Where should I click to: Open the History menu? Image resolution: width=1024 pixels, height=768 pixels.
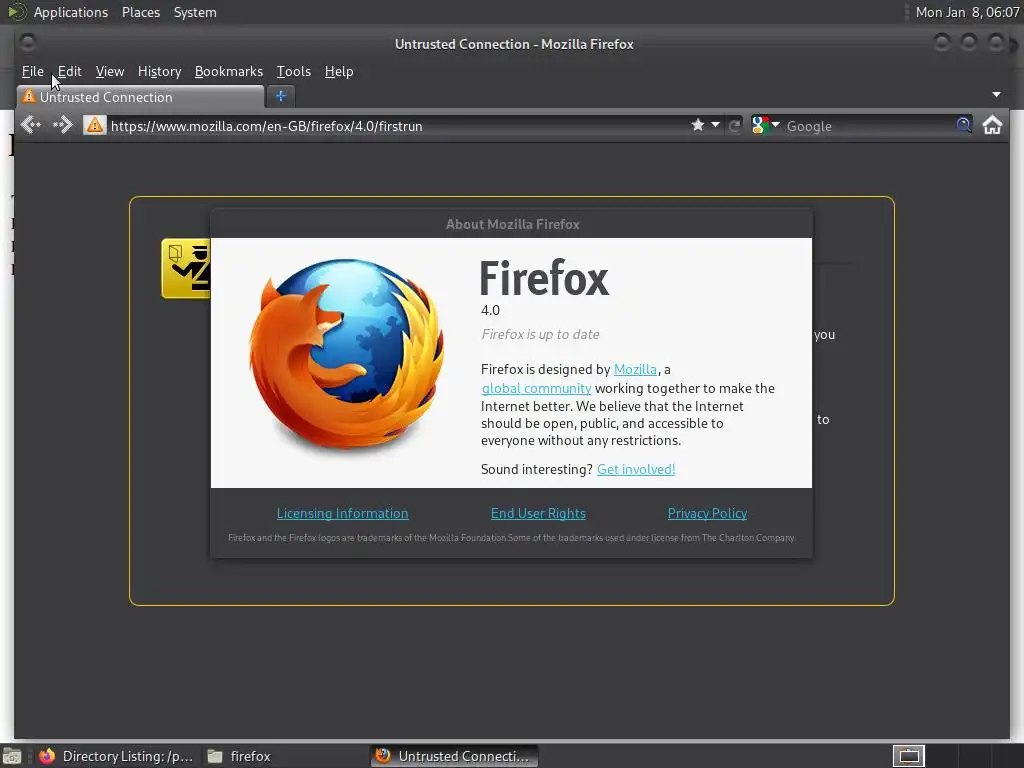159,71
